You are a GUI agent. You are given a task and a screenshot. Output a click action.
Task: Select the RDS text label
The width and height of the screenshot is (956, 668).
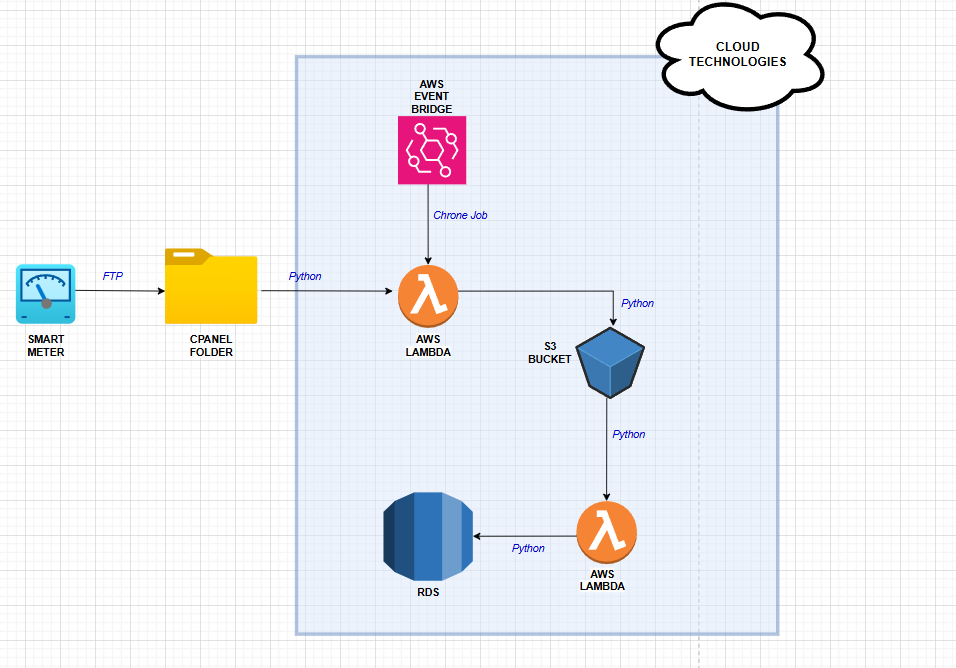point(428,591)
